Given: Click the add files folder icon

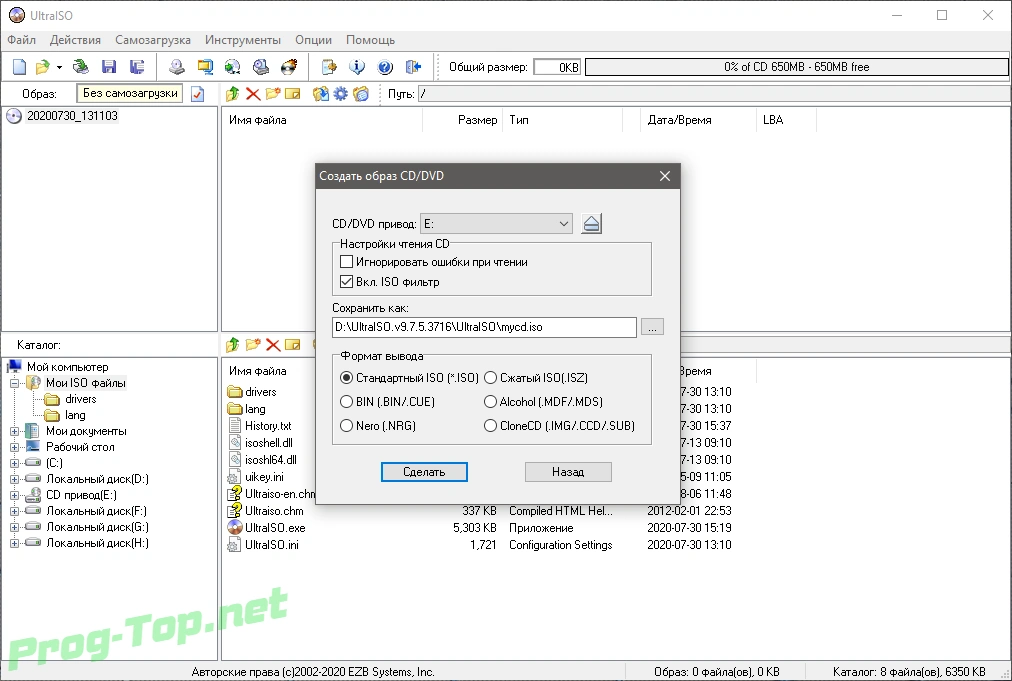Looking at the screenshot, I should click(x=320, y=94).
